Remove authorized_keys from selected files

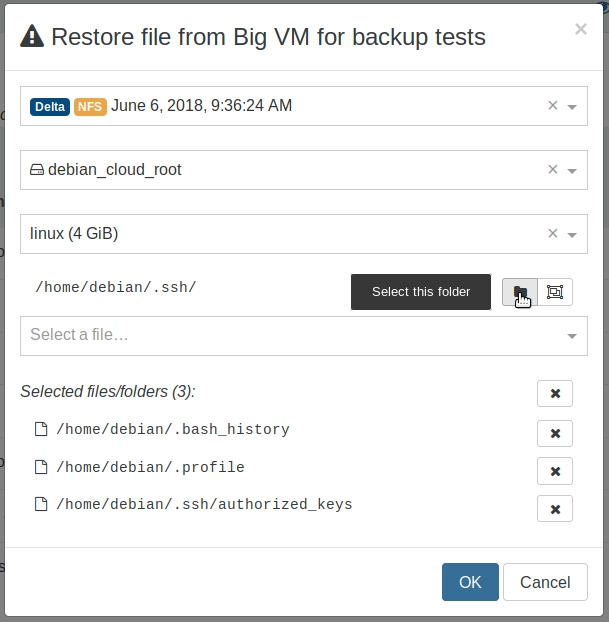click(555, 509)
